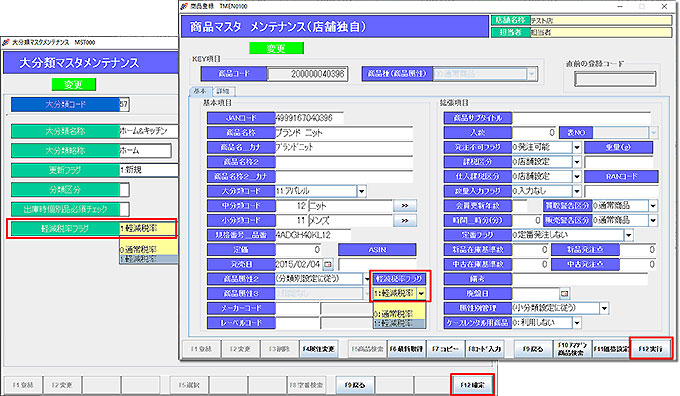Click the 商品名称 field with ブランド ニット
Viewport: 680px width, 396px height.
[x=344, y=133]
